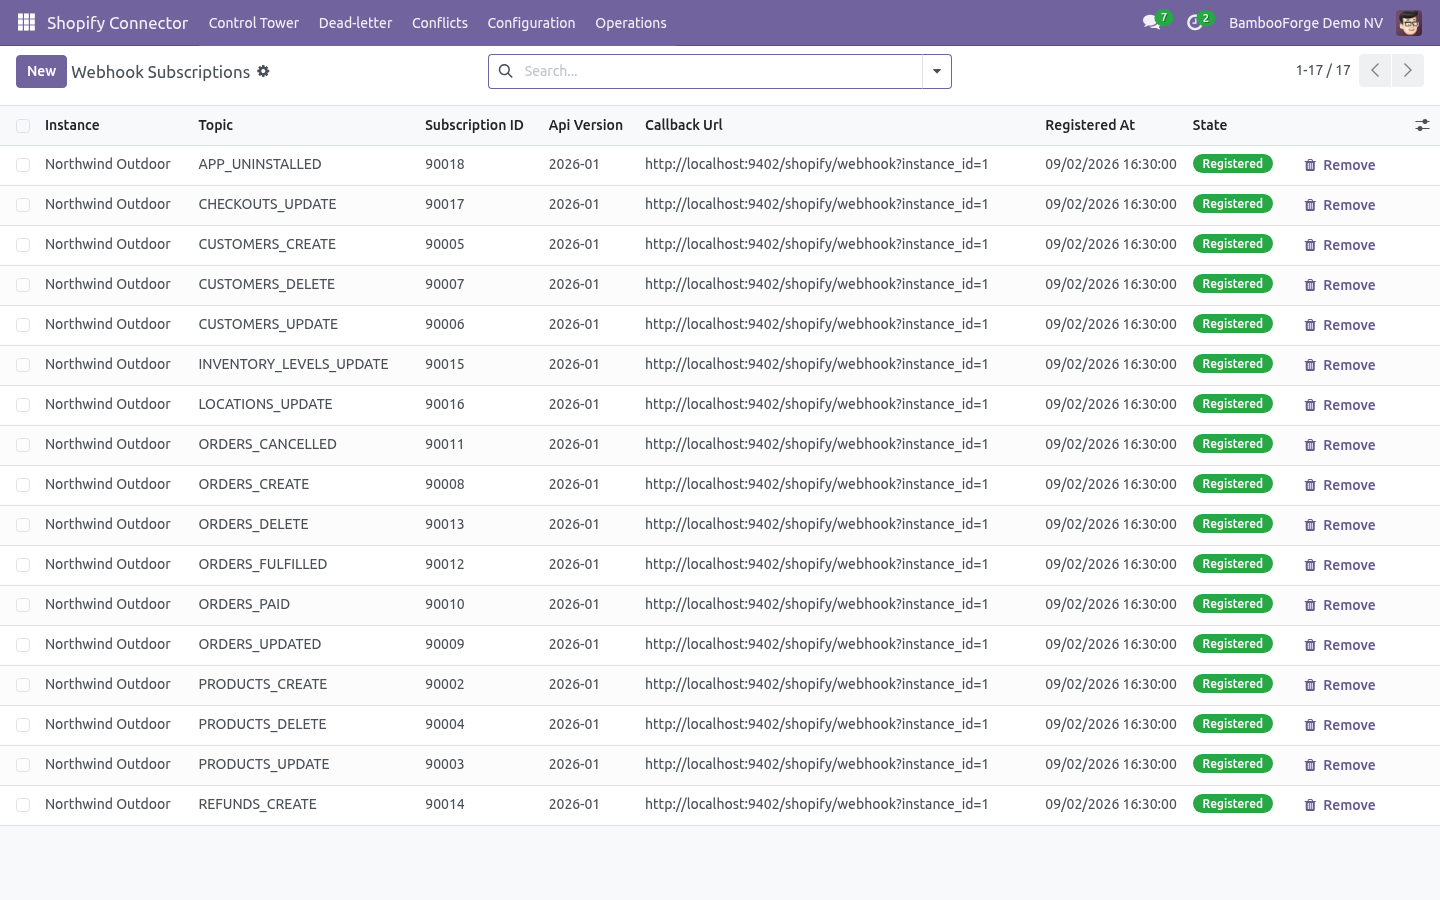Check the CUSTOMERS_DELETE row checkbox
1440x900 pixels.
click(23, 285)
